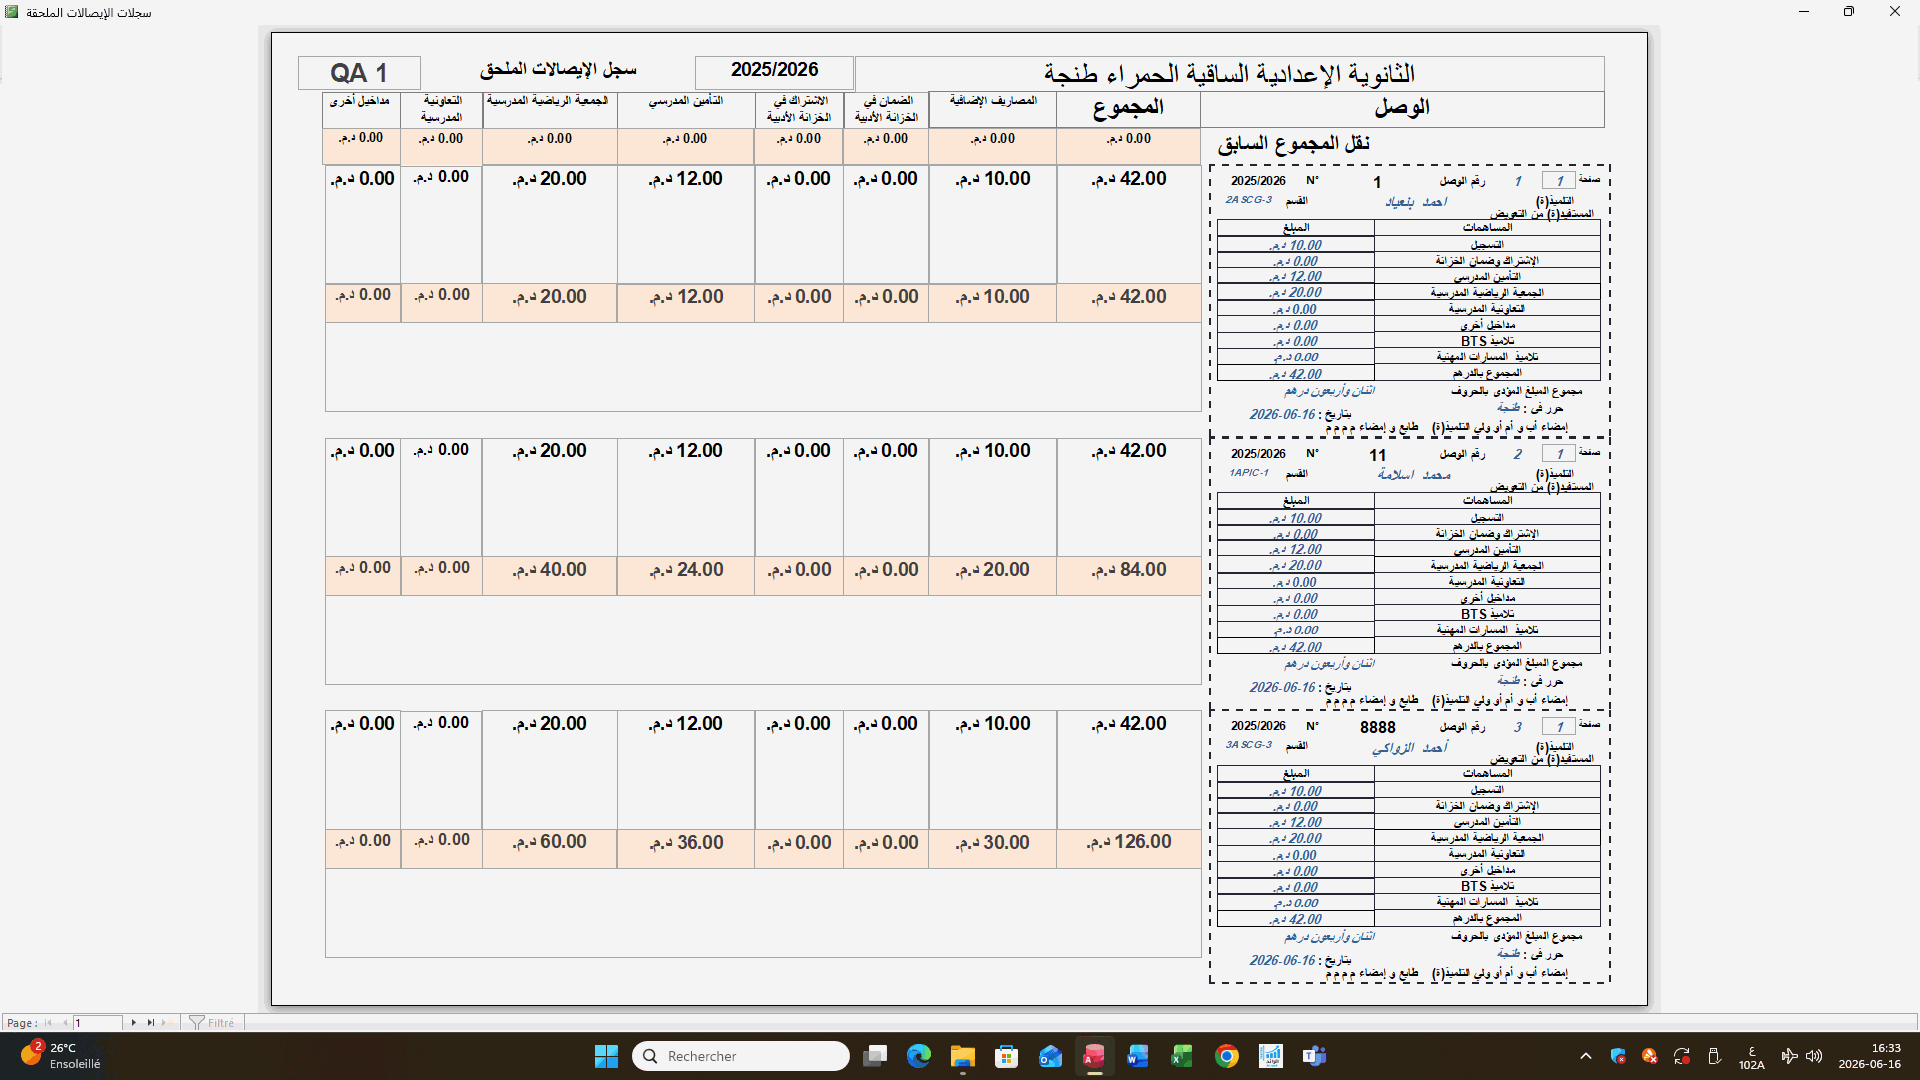The image size is (1920, 1080).
Task: Click the cumulative total '84.00'
Action: click(x=1129, y=570)
